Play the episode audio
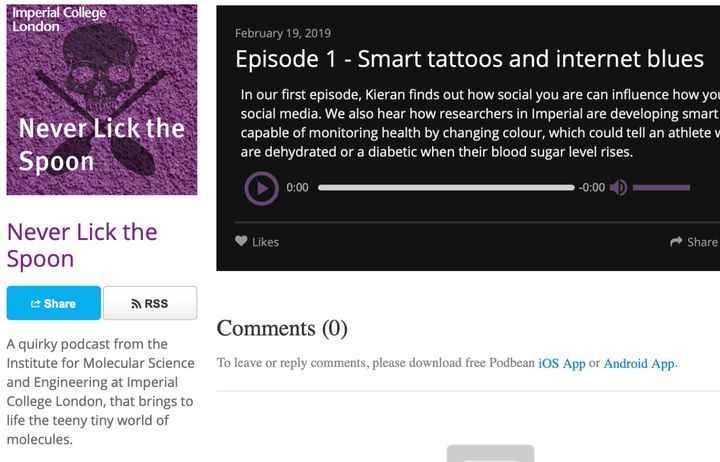The height and width of the screenshot is (462, 720). click(x=261, y=188)
